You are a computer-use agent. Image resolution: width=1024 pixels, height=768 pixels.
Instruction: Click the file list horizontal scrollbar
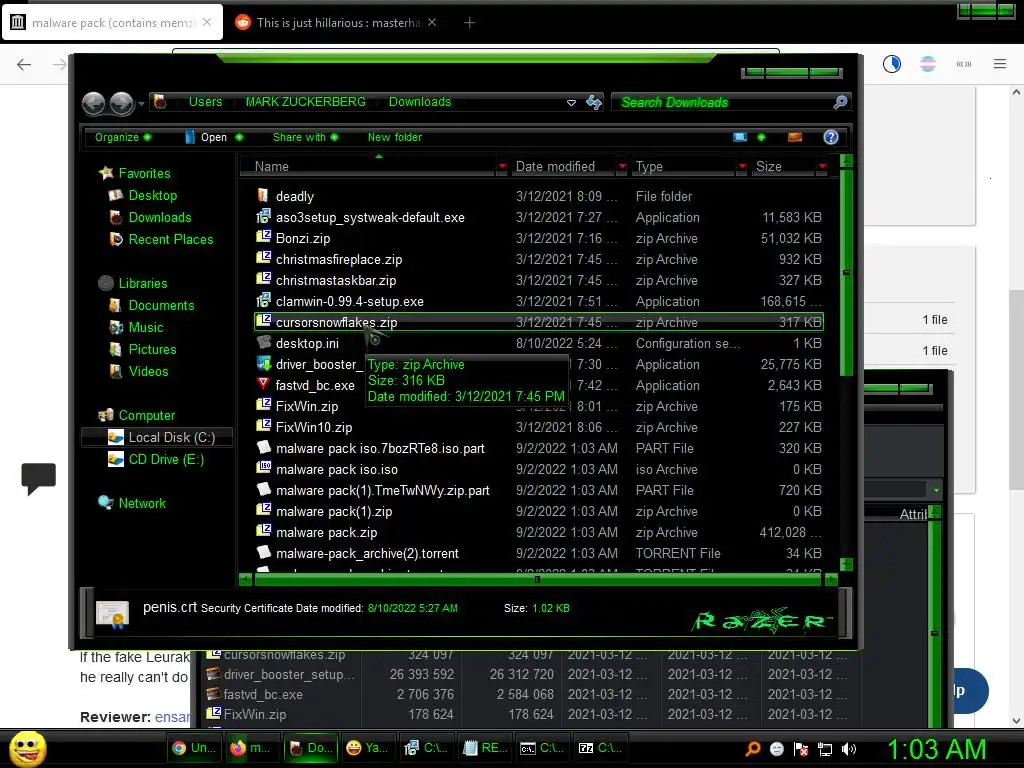point(537,579)
